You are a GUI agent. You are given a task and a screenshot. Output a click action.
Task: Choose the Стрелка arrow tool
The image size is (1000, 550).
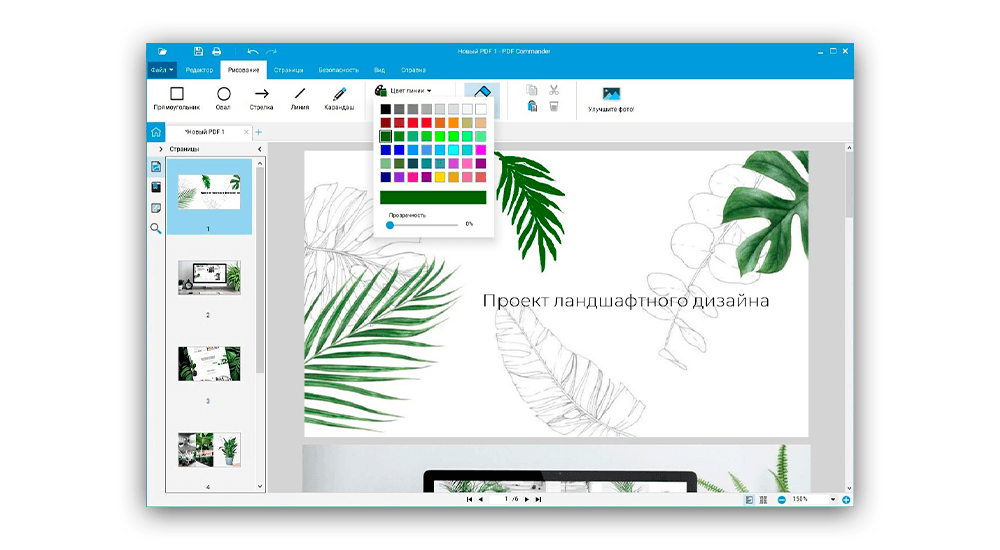(x=261, y=98)
